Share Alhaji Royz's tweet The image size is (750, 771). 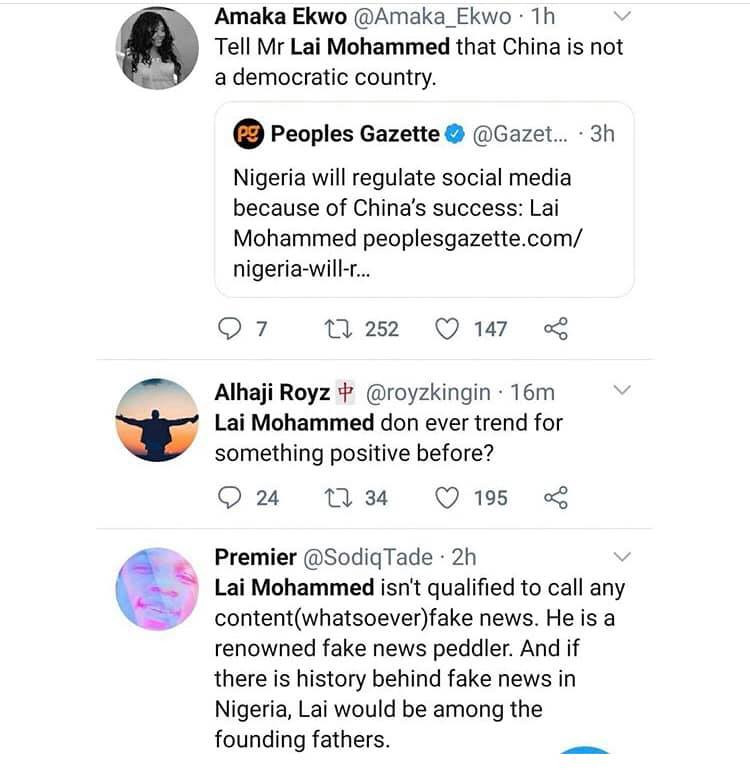[x=555, y=497]
